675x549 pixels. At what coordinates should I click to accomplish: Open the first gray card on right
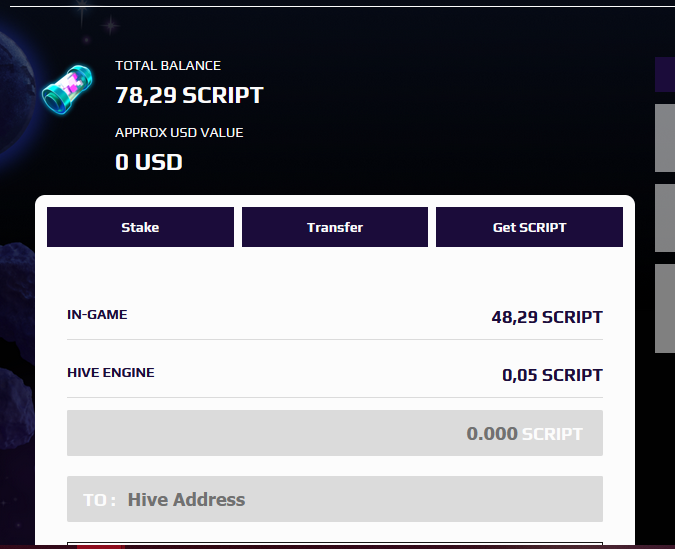(x=665, y=138)
